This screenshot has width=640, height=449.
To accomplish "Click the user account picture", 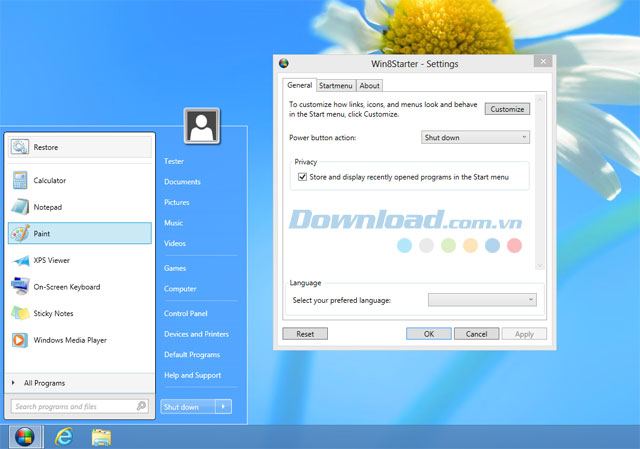I will 203,127.
